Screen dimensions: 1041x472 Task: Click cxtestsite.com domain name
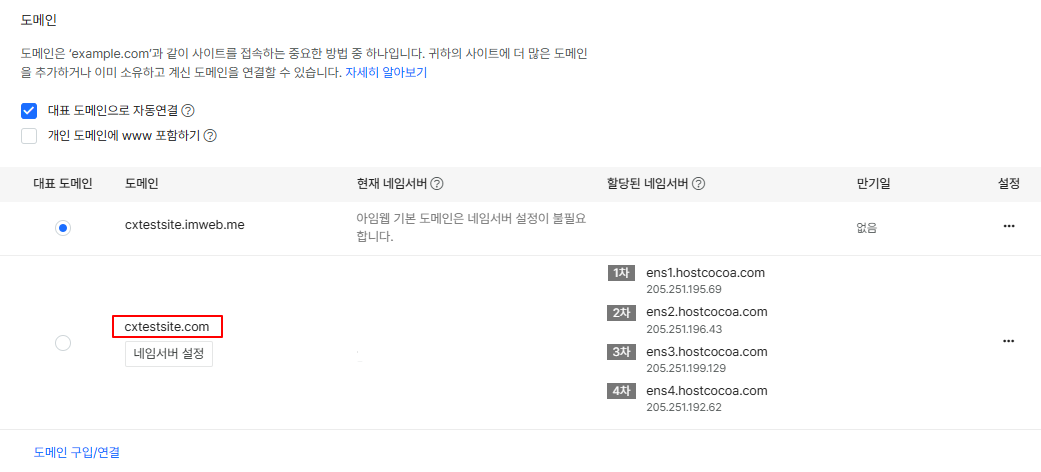(x=167, y=327)
